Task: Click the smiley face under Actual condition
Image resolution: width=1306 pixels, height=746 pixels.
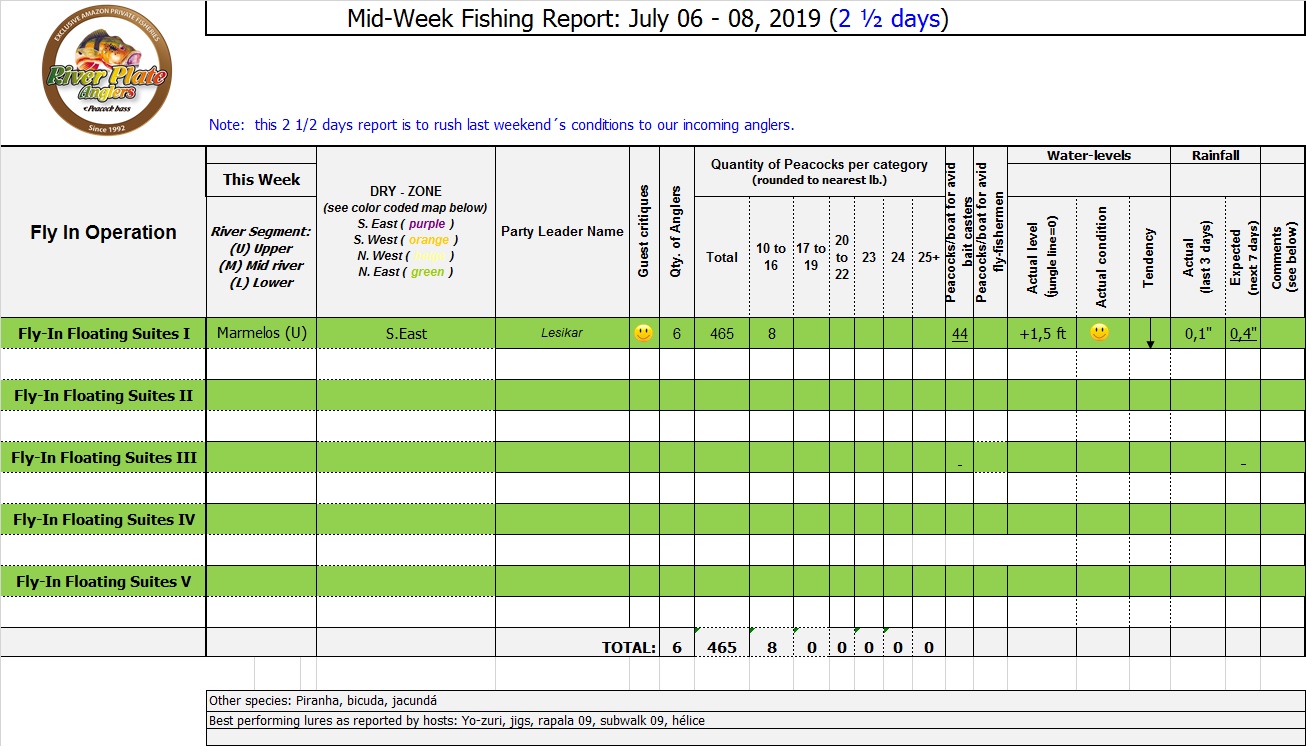Action: click(x=1100, y=333)
